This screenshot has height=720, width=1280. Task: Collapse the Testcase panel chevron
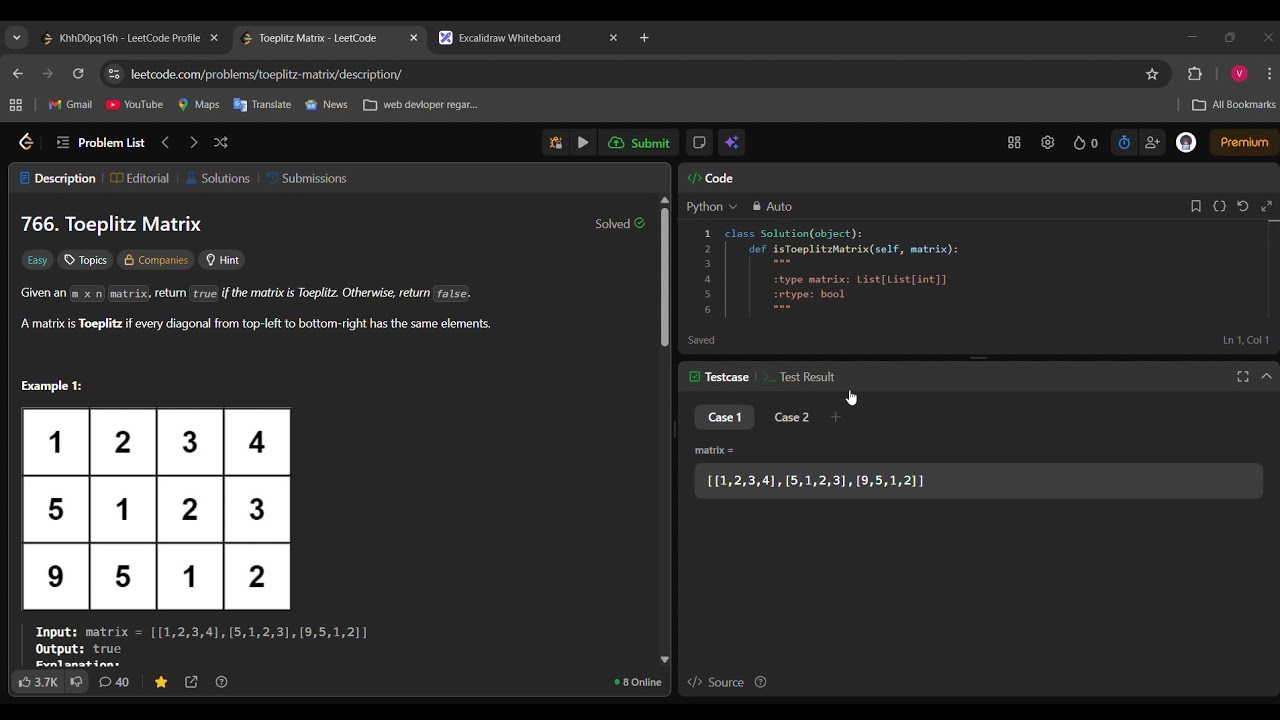tap(1267, 377)
